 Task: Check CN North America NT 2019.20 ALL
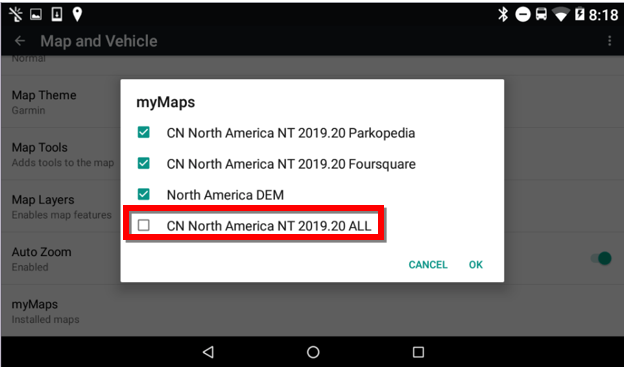click(143, 226)
